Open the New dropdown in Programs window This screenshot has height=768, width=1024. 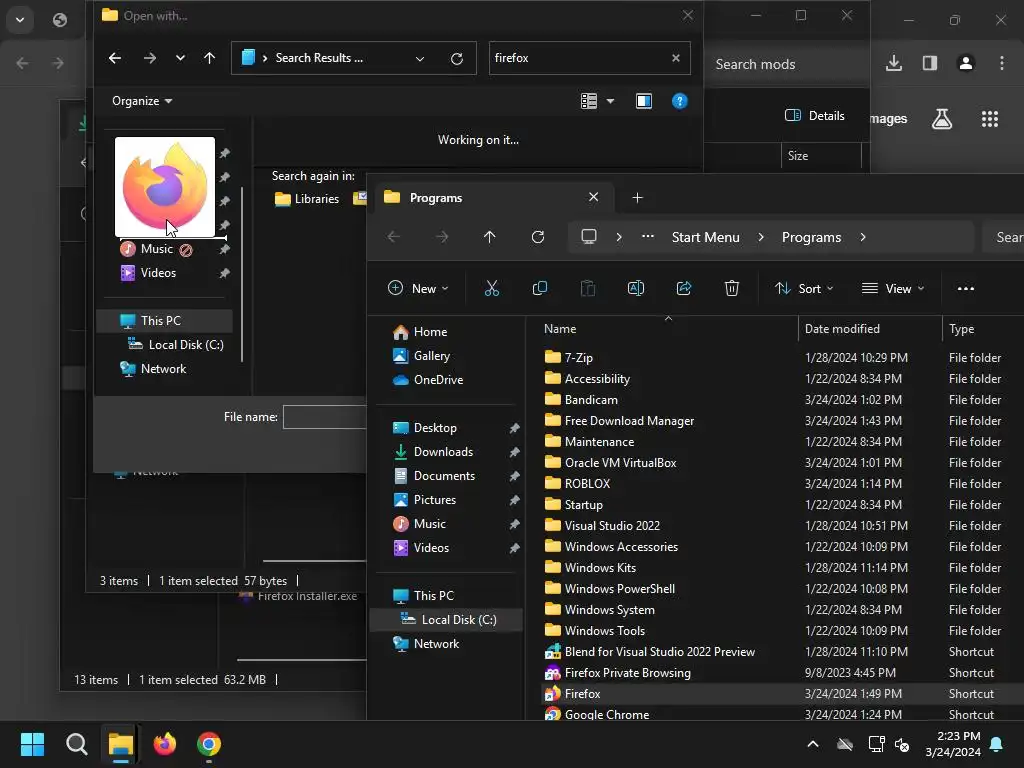[x=418, y=288]
